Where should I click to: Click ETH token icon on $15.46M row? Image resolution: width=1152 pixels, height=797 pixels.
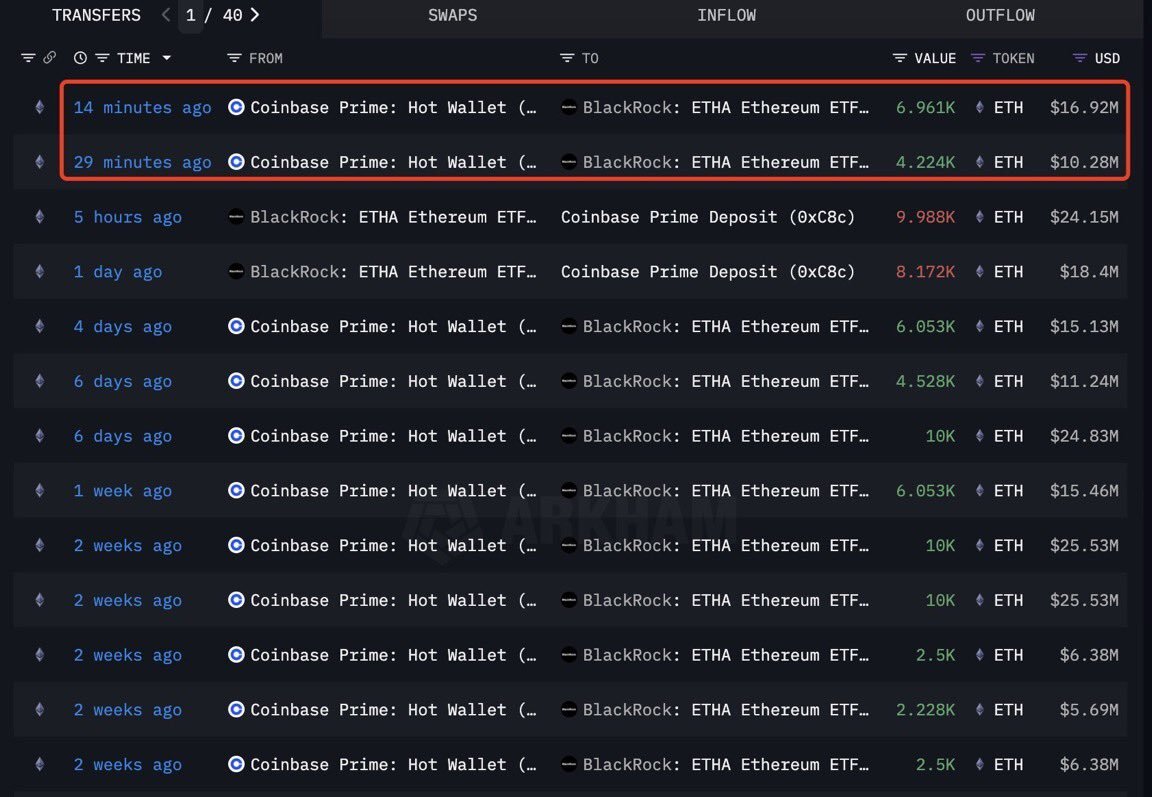pyautogui.click(x=979, y=491)
